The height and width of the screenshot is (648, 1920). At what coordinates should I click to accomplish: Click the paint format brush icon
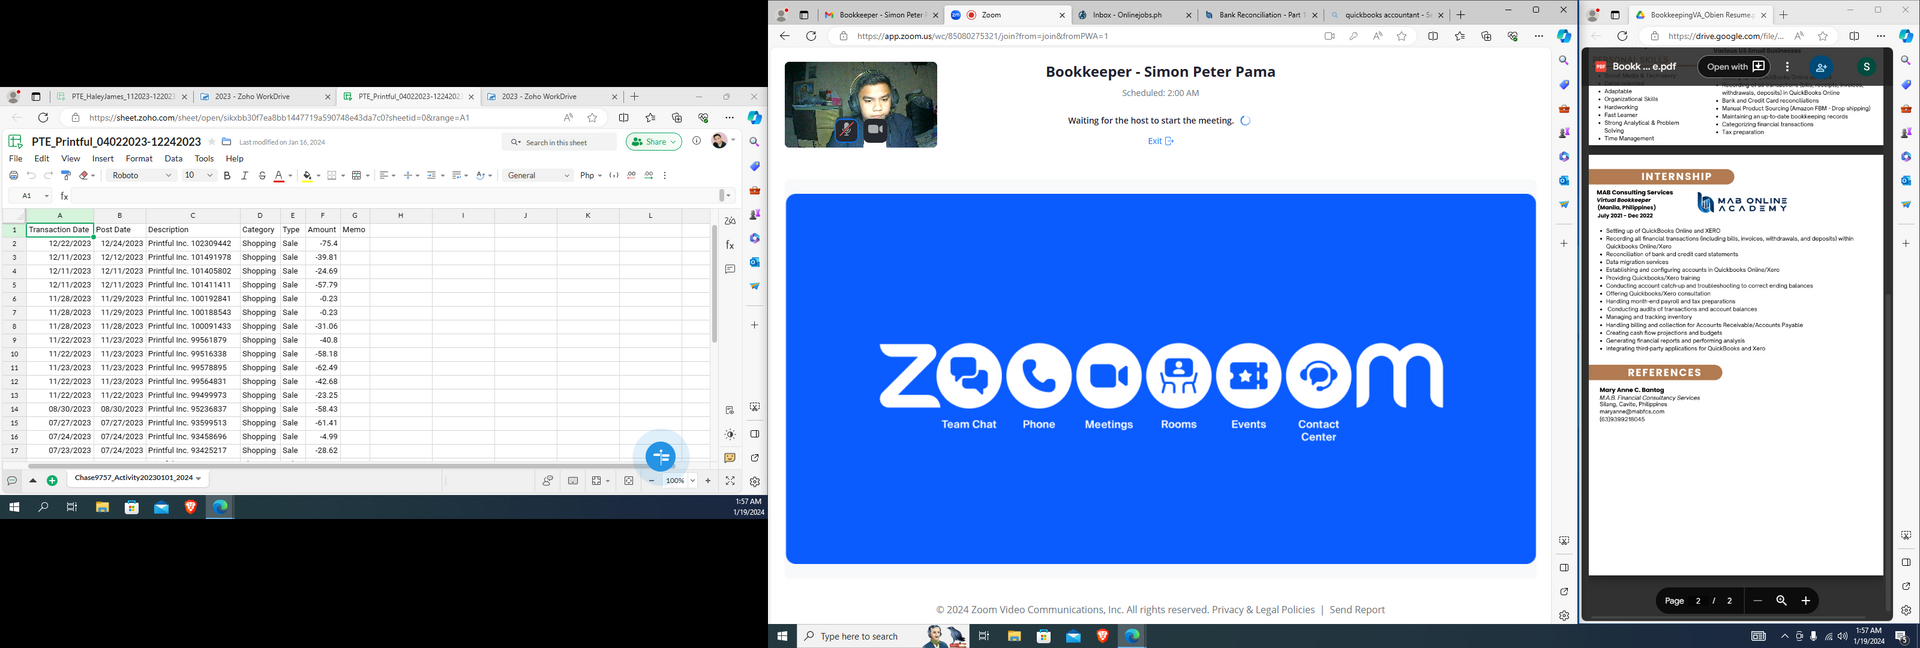pos(66,176)
